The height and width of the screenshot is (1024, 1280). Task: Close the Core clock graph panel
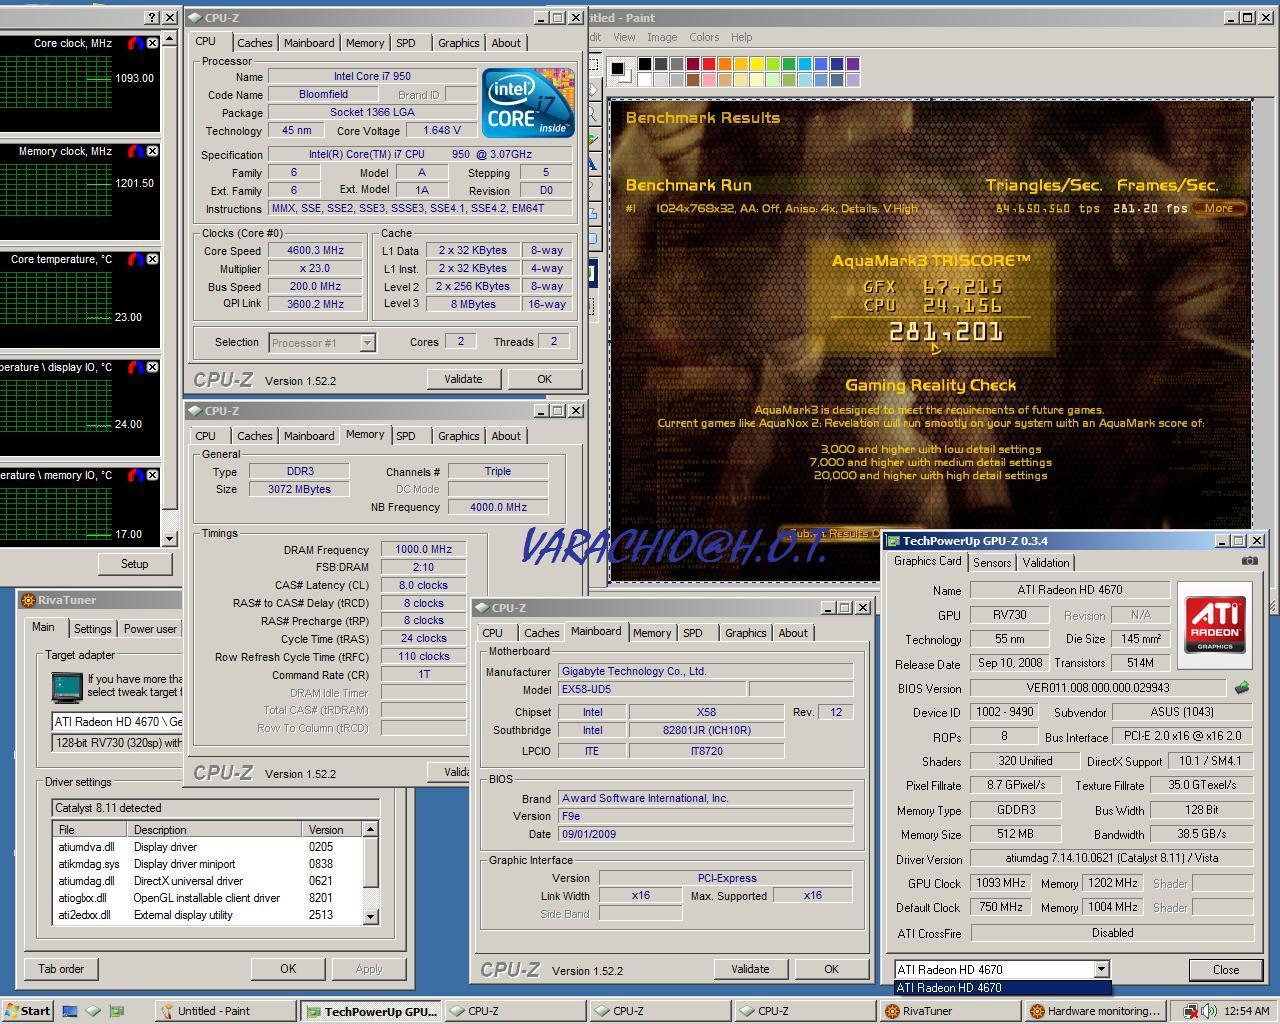[152, 43]
